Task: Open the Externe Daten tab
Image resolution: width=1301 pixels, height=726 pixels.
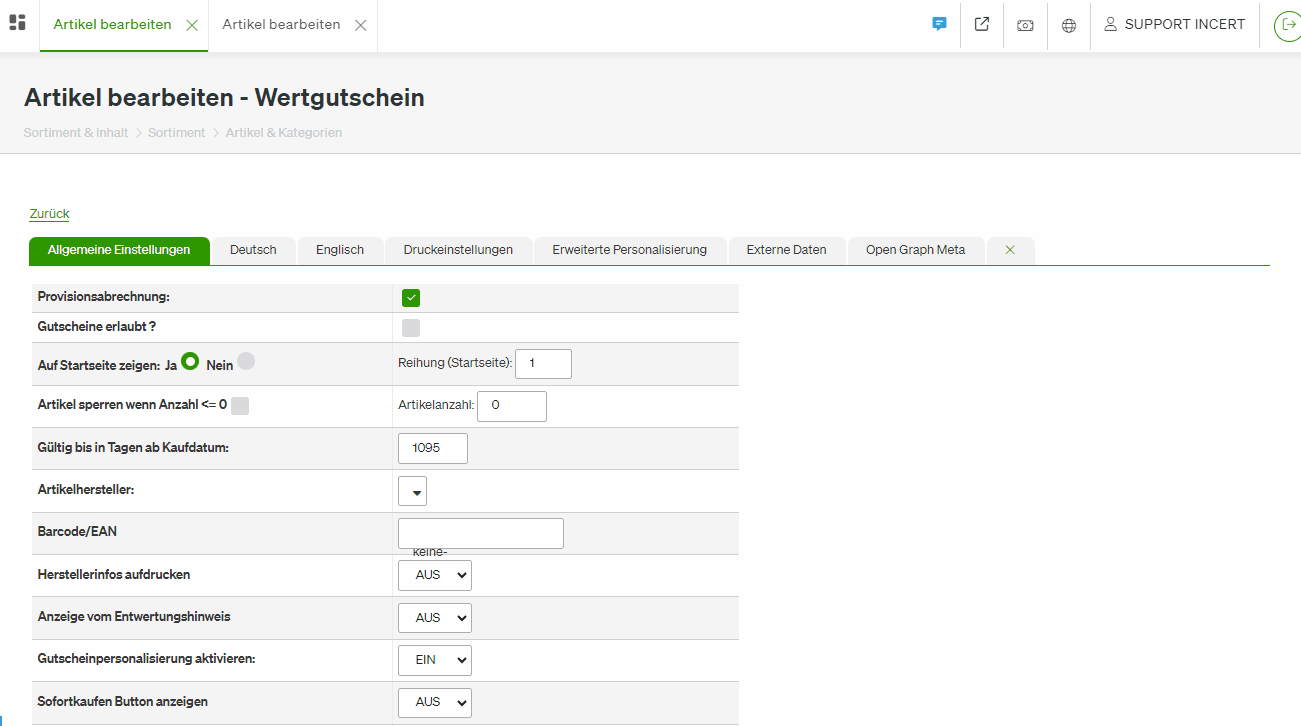Action: [x=787, y=250]
